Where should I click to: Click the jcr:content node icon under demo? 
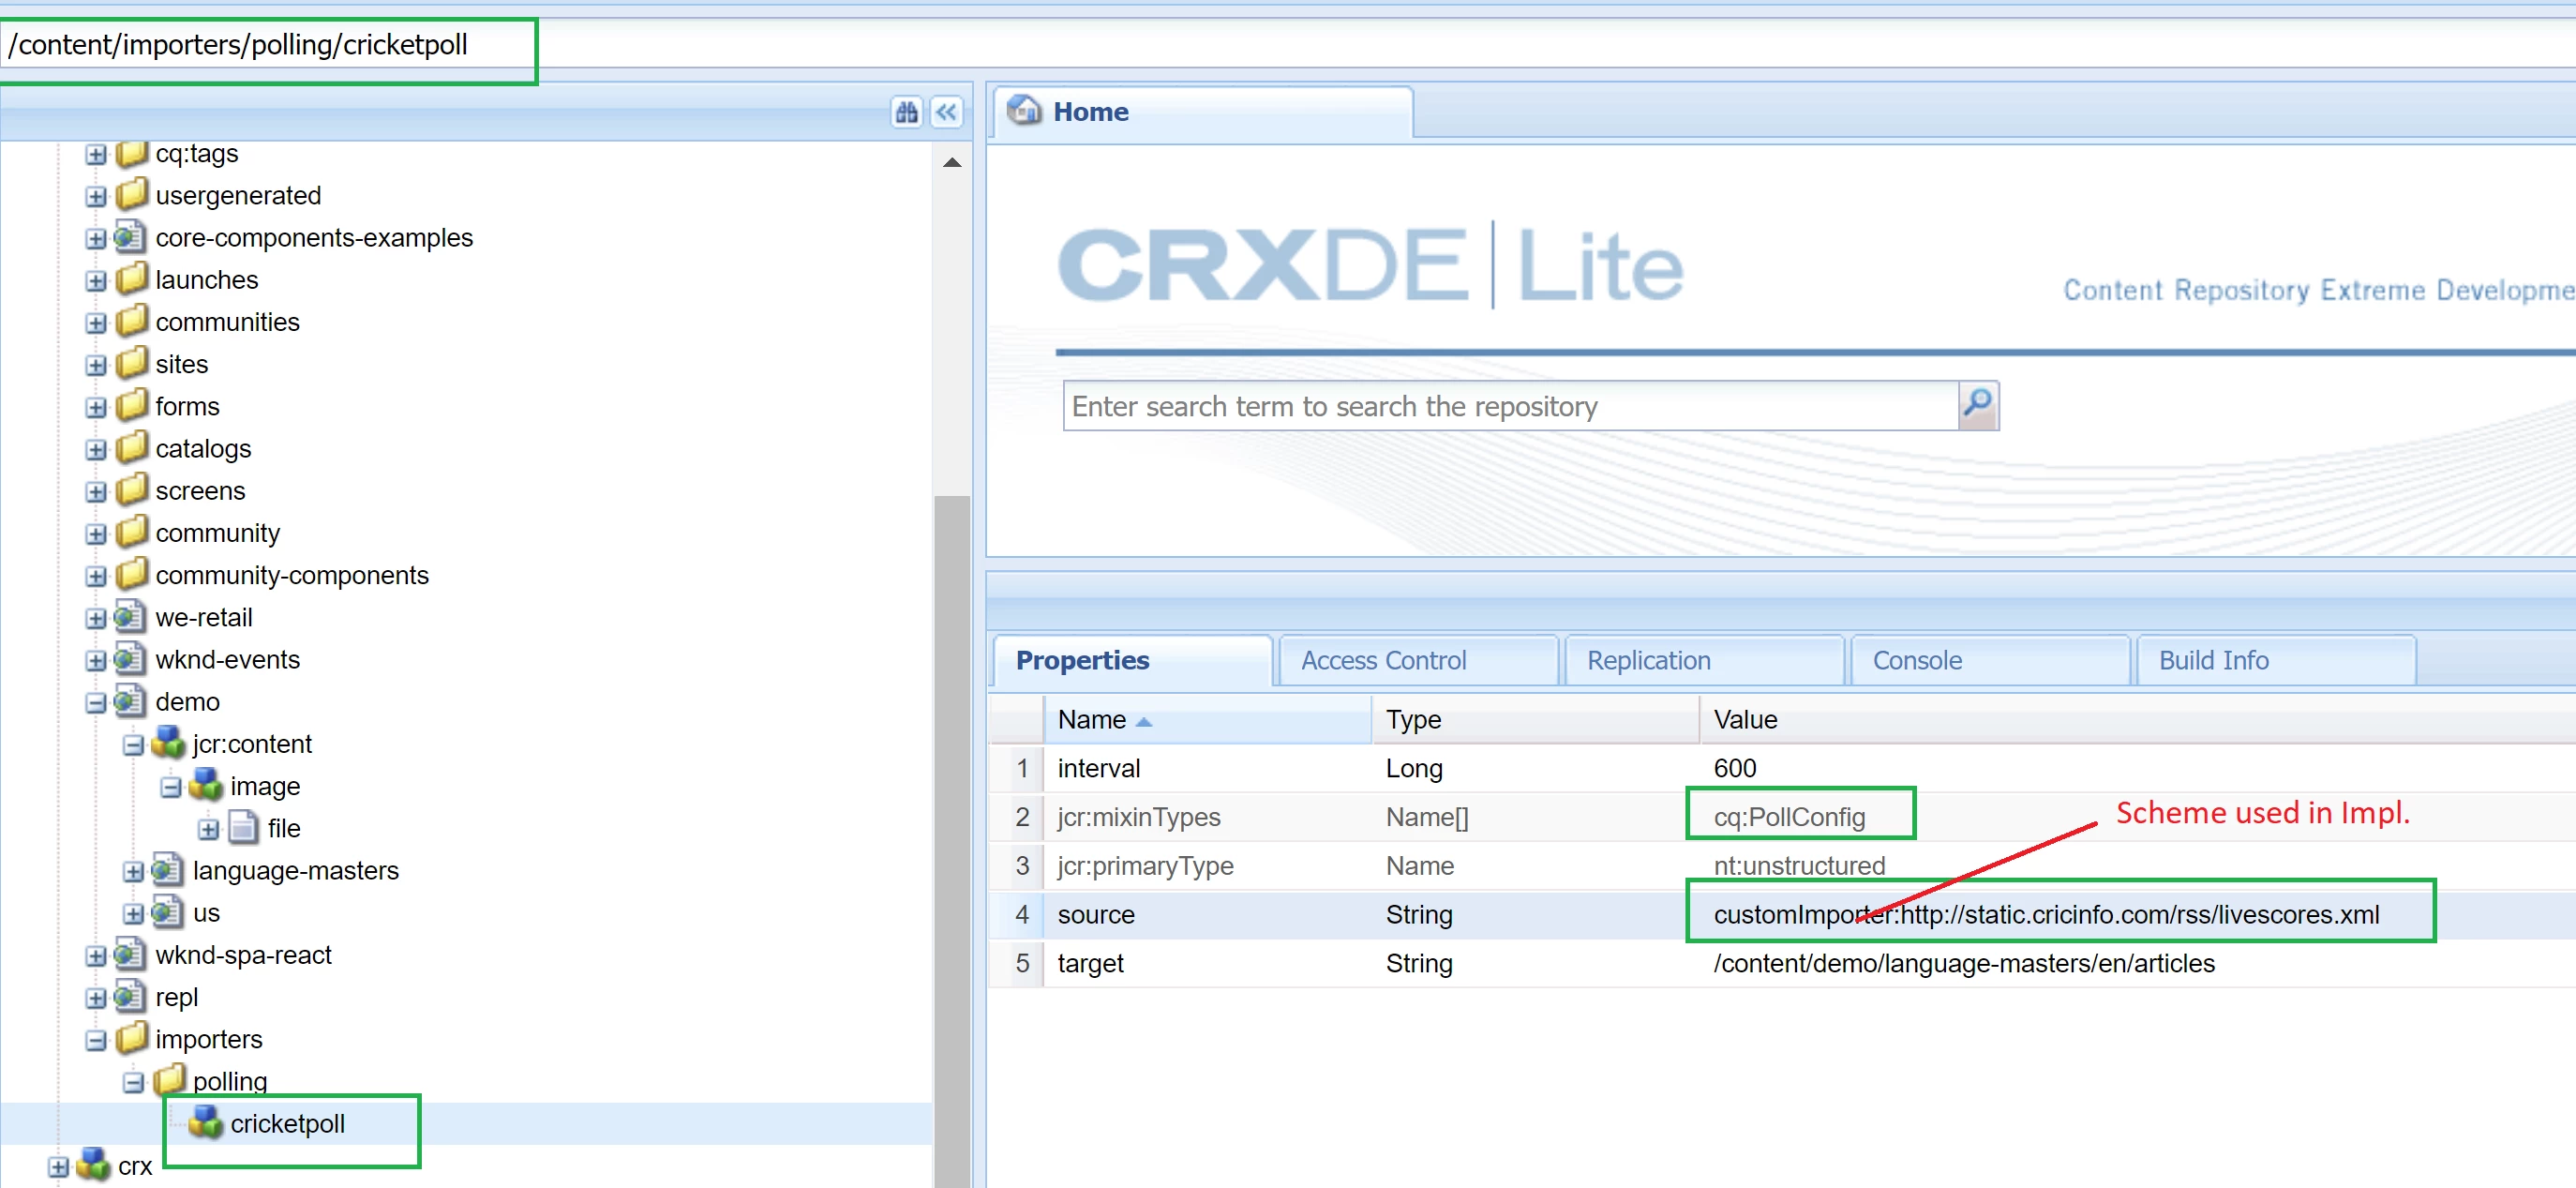168,743
